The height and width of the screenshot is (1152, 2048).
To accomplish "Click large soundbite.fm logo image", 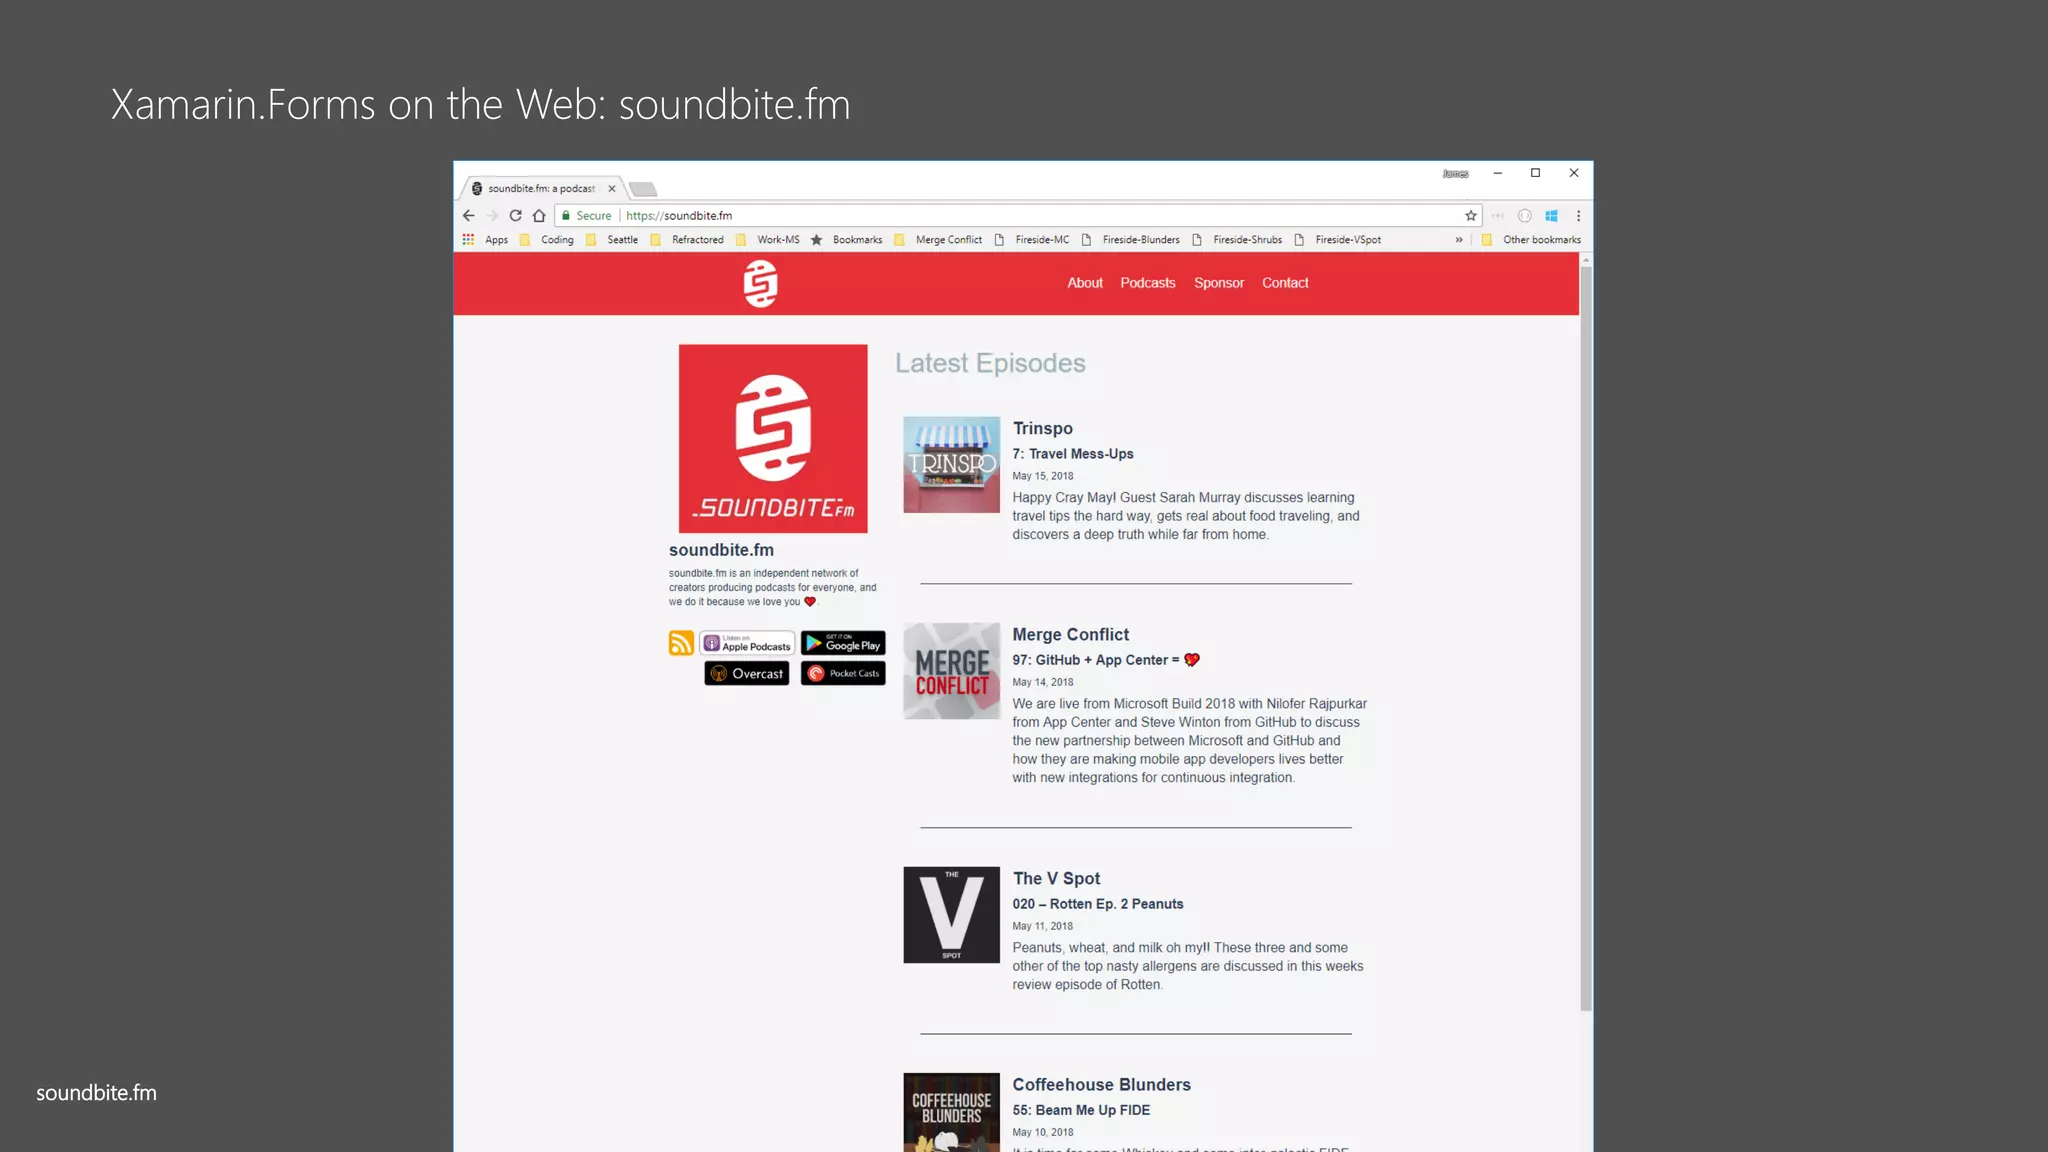I will tap(773, 439).
